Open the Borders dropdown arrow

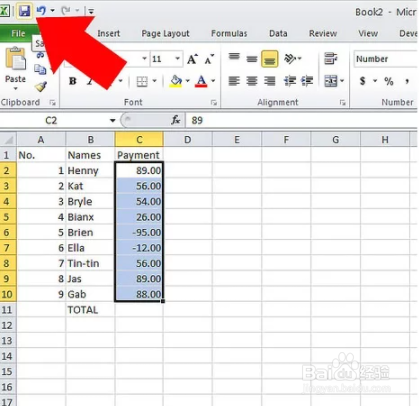coord(155,81)
